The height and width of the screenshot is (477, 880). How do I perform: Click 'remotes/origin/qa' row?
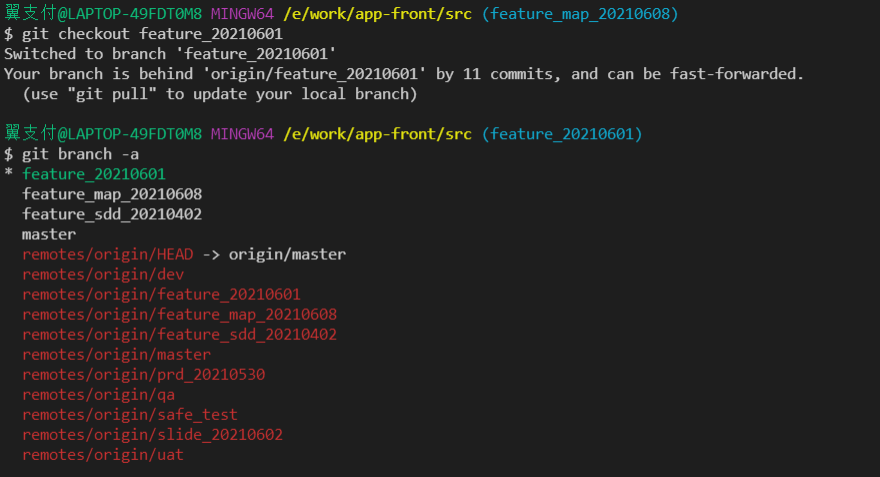98,395
